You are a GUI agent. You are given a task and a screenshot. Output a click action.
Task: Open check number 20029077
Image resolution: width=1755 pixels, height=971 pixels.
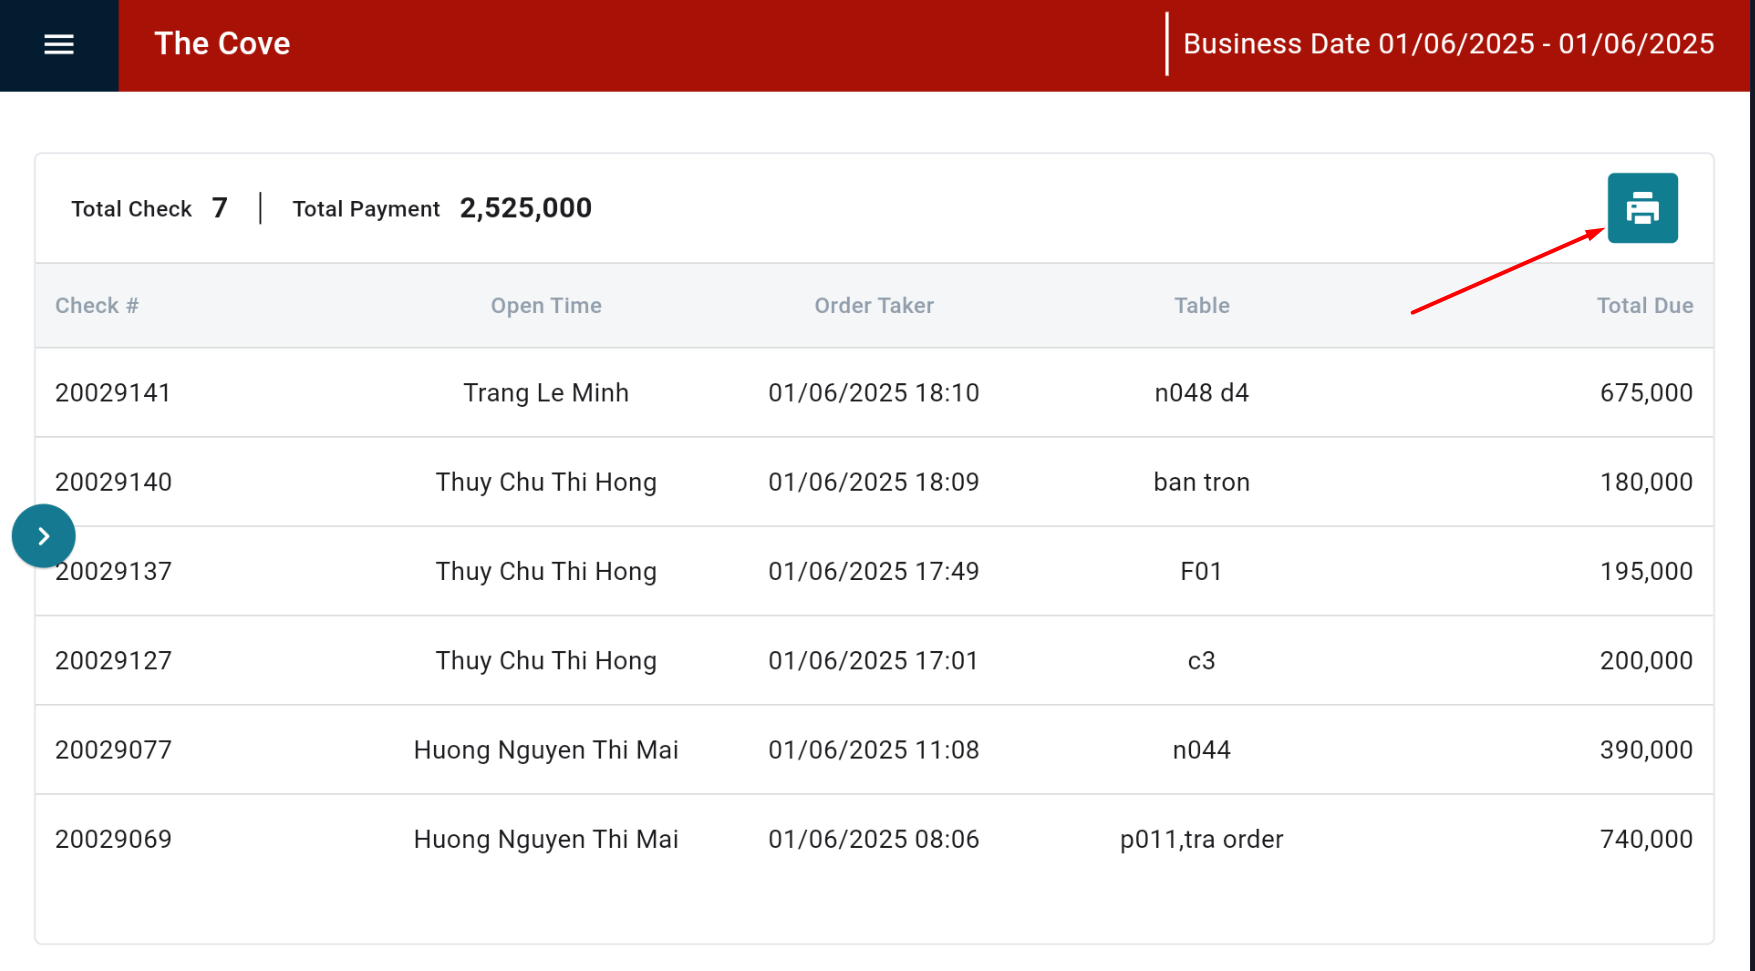[x=113, y=750]
